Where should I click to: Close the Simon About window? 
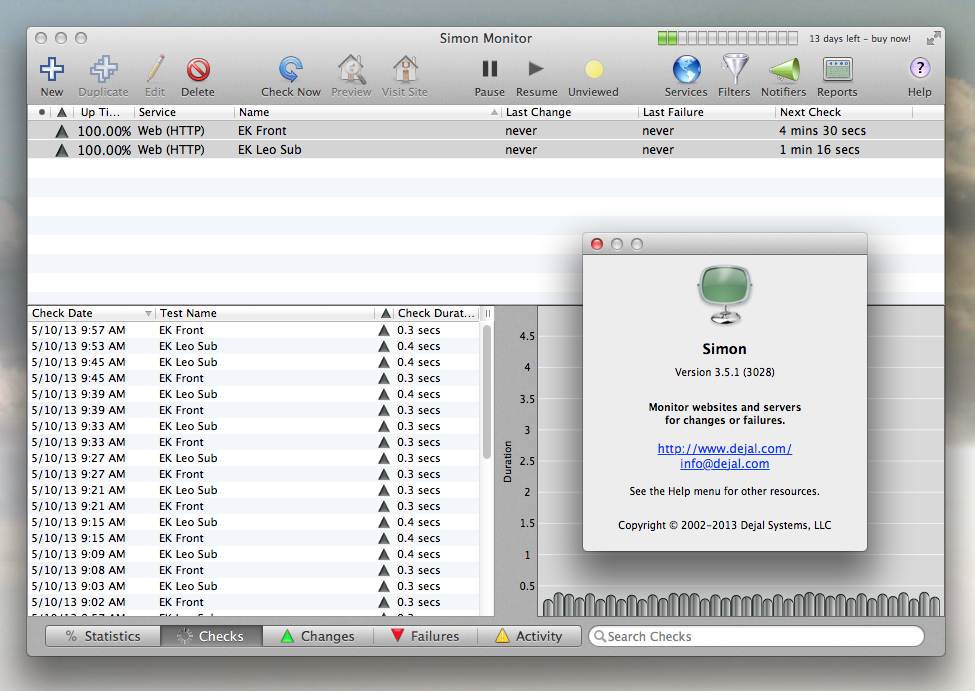click(x=597, y=244)
